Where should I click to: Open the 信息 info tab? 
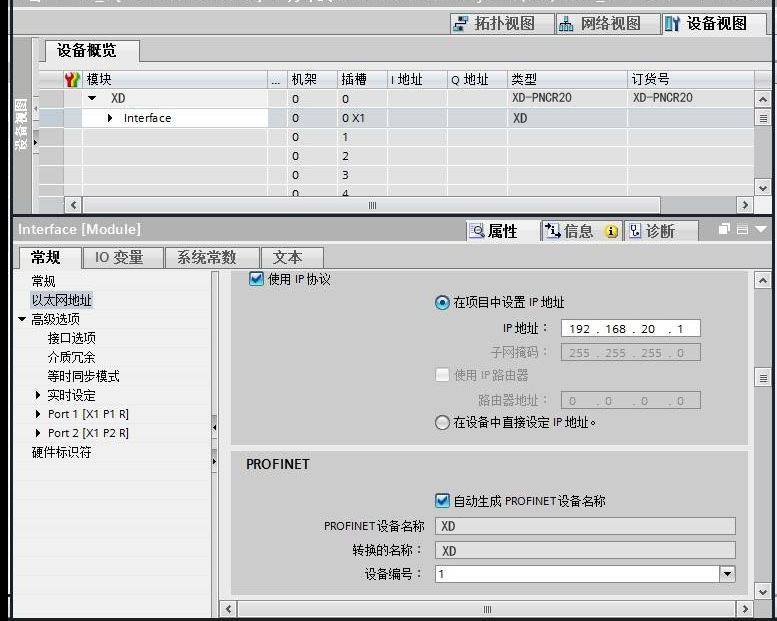[x=581, y=231]
